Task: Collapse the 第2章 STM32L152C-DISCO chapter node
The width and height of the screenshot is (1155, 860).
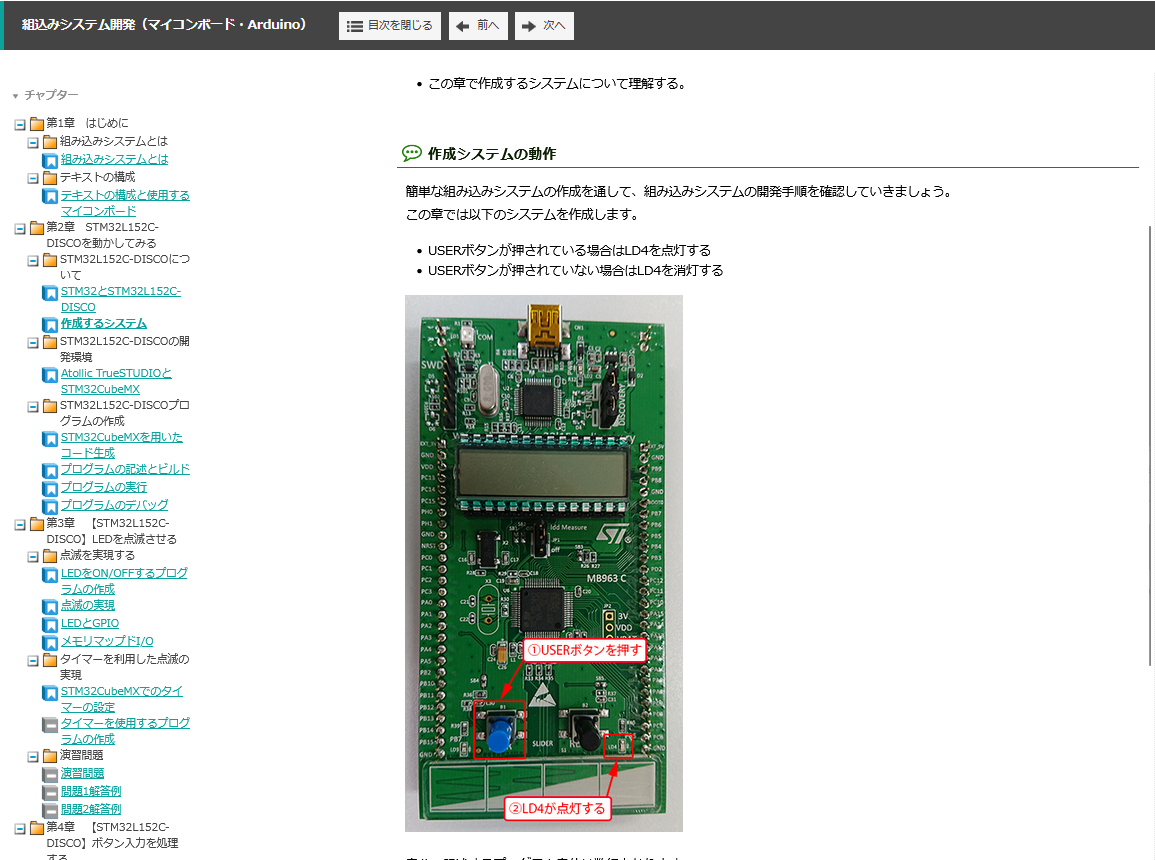Action: (20, 228)
